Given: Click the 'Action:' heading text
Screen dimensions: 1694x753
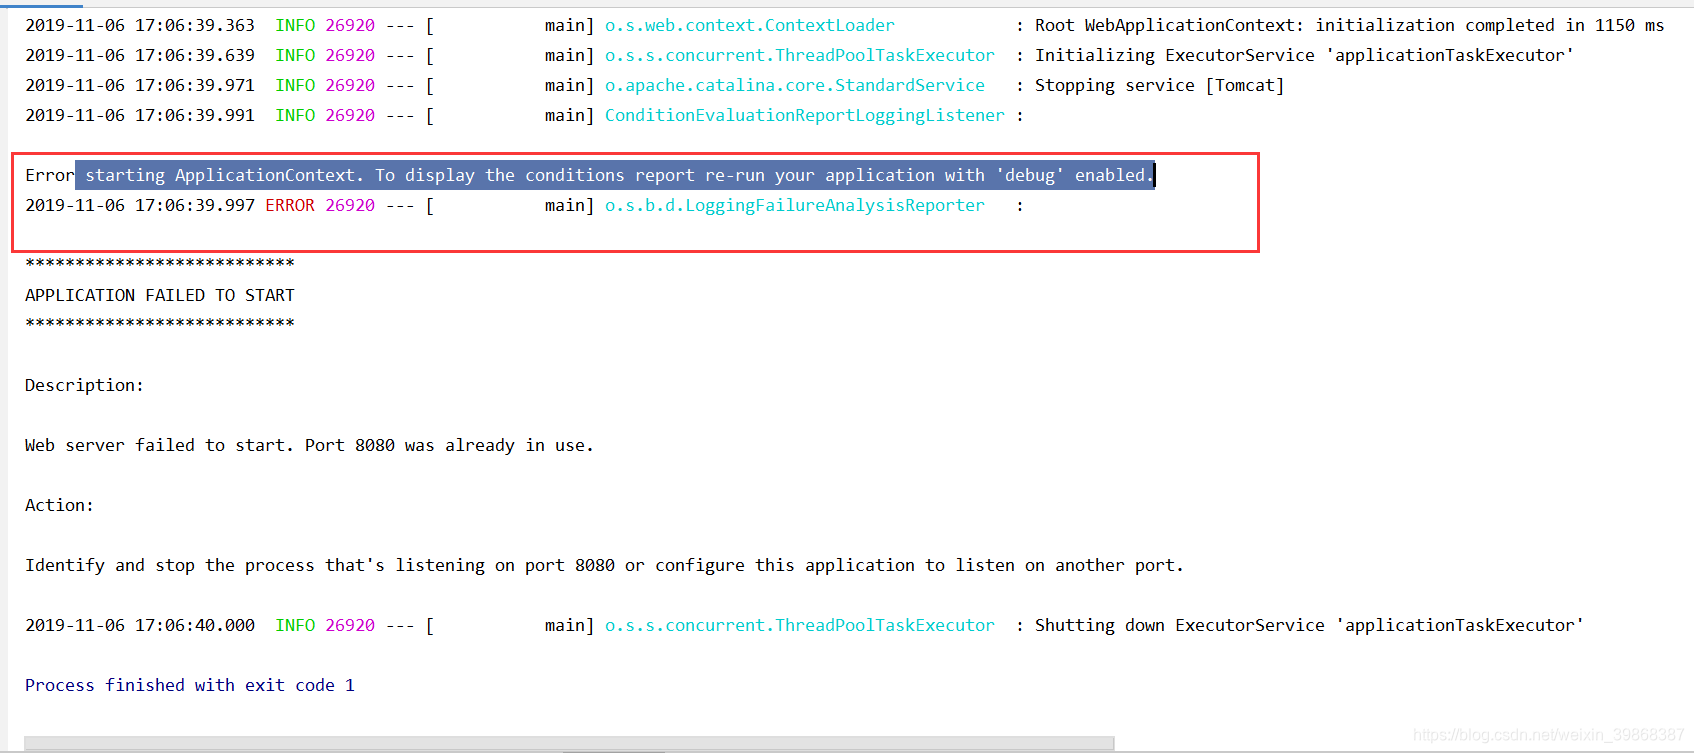Looking at the screenshot, I should coord(59,505).
